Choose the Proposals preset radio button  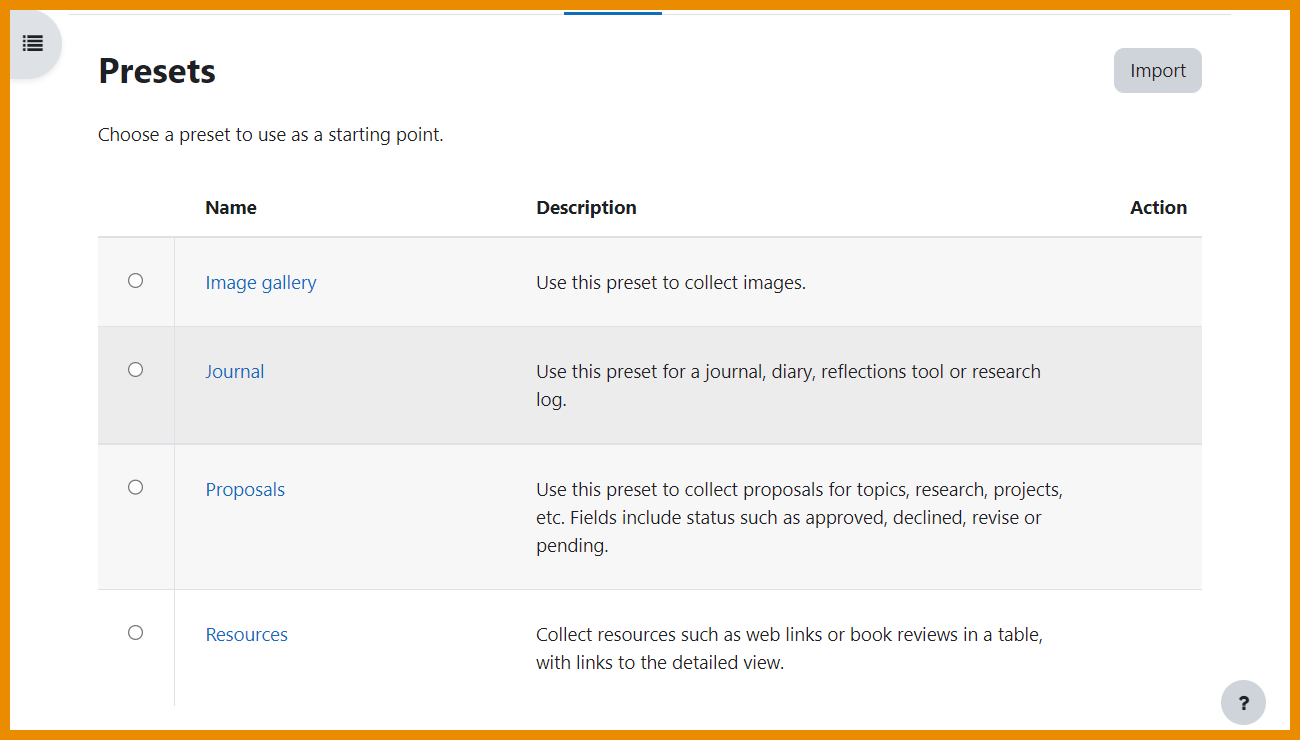136,488
